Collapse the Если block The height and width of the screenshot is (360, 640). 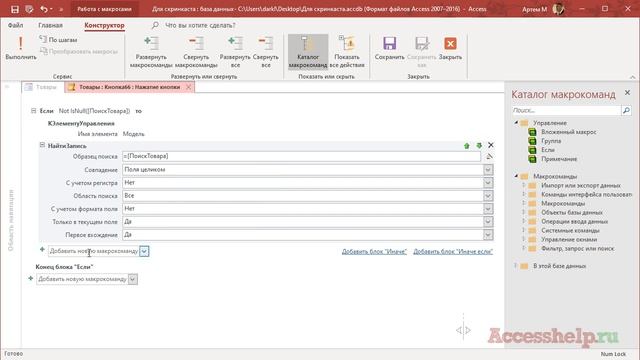click(x=33, y=111)
